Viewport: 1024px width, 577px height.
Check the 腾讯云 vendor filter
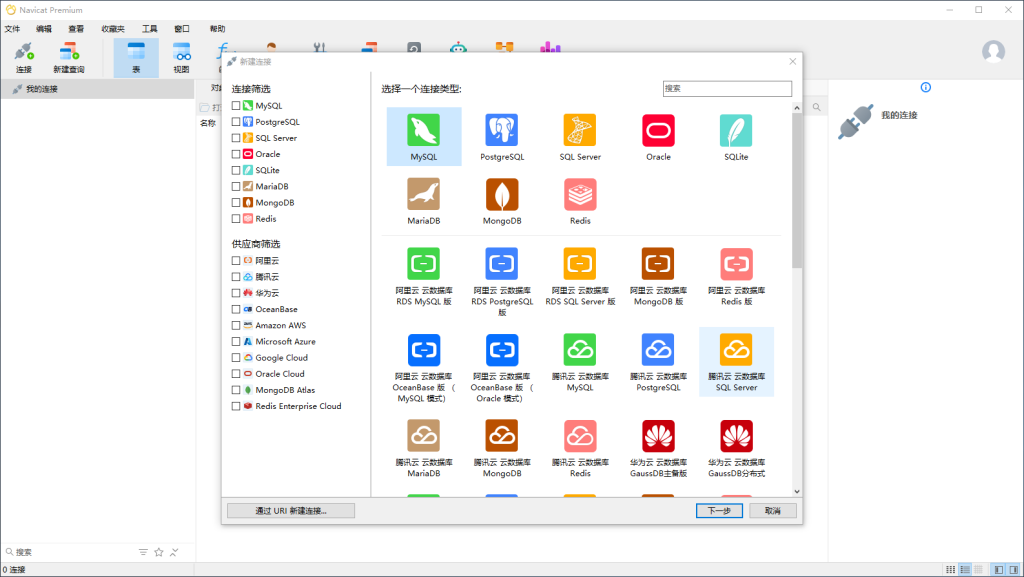coord(237,276)
